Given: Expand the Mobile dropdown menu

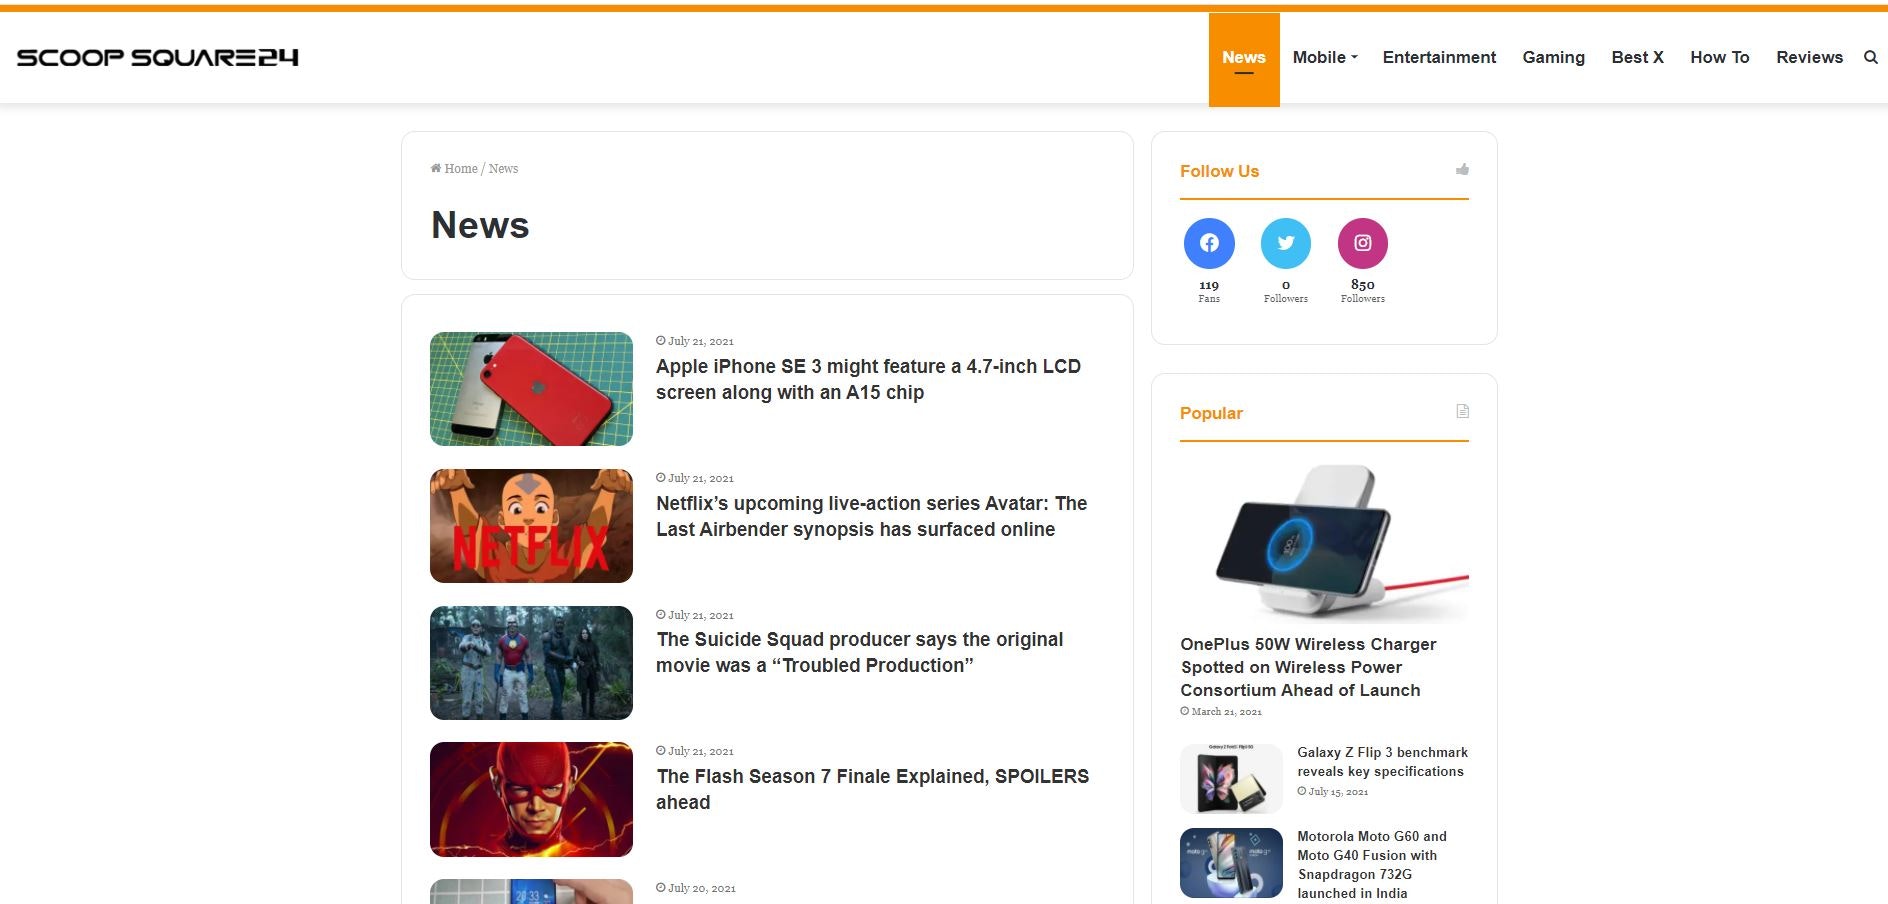Looking at the screenshot, I should click(x=1325, y=57).
